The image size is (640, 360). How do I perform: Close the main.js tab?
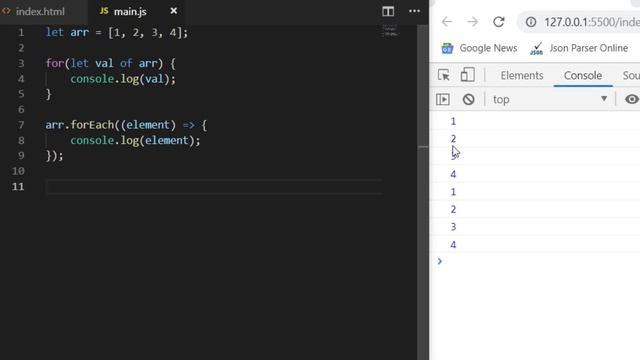(x=173, y=11)
